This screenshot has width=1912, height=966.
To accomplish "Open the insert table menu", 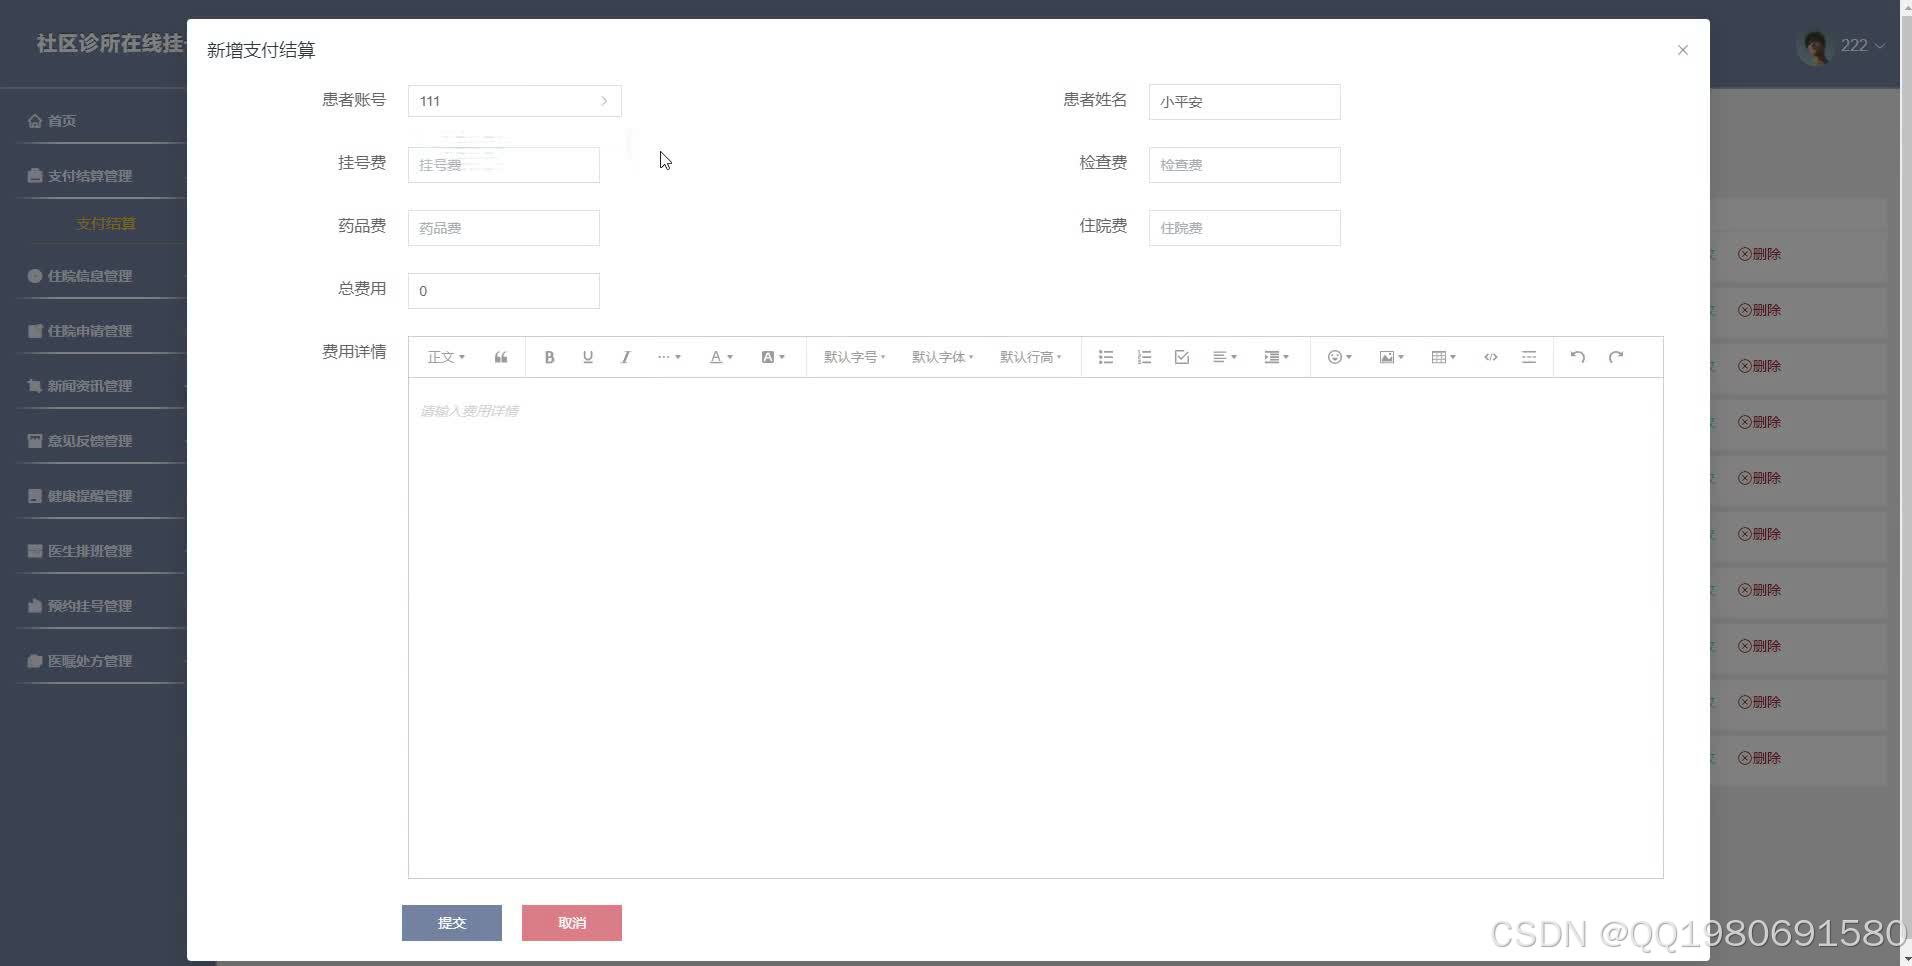I will [1444, 357].
